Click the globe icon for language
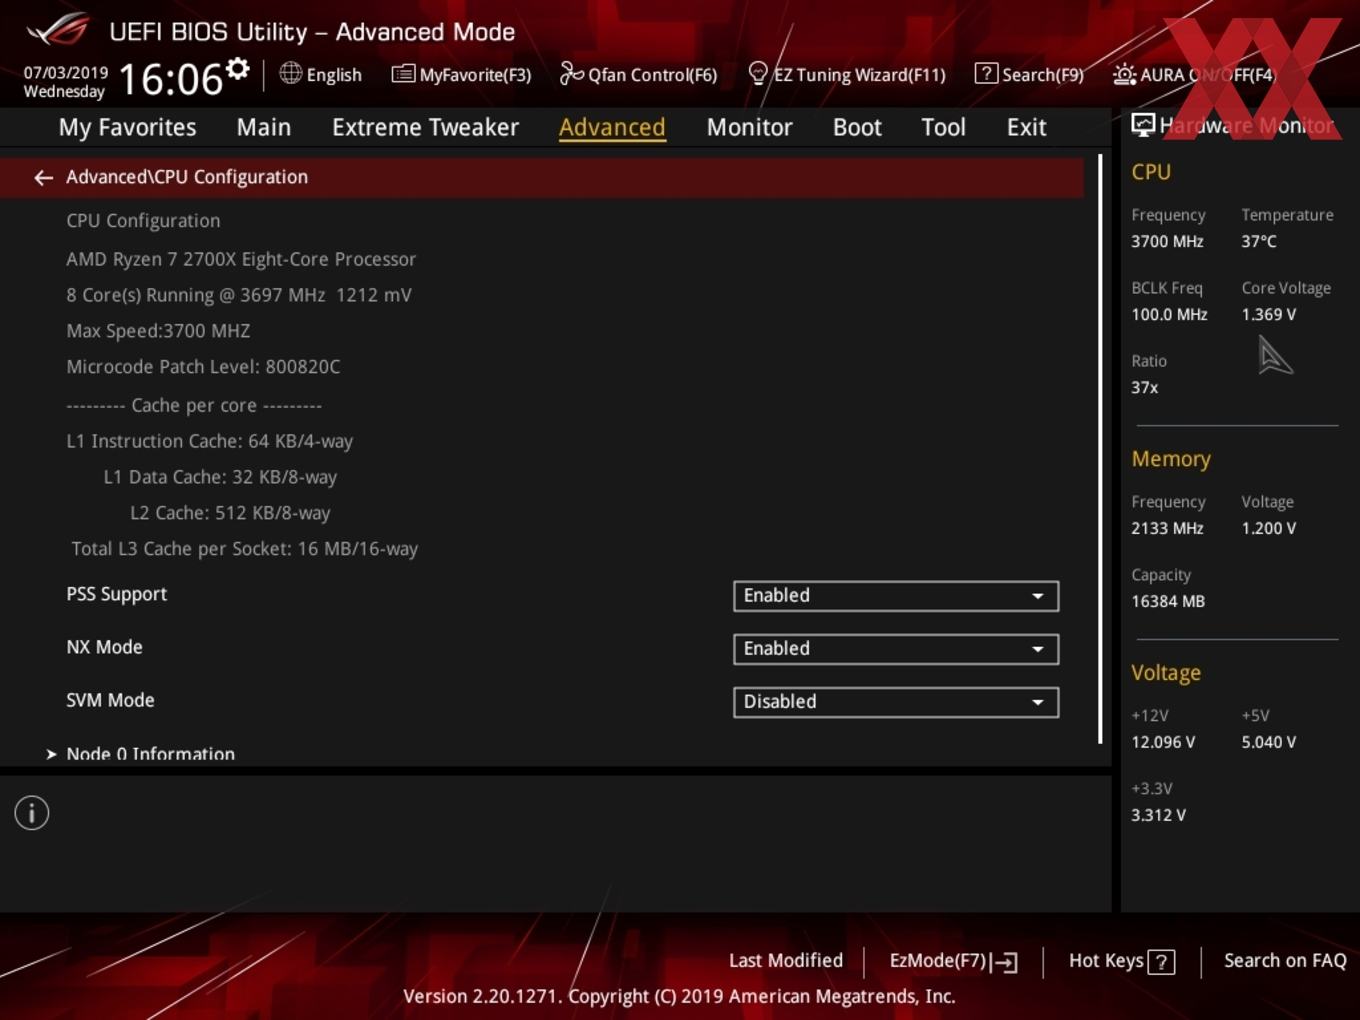 (290, 73)
